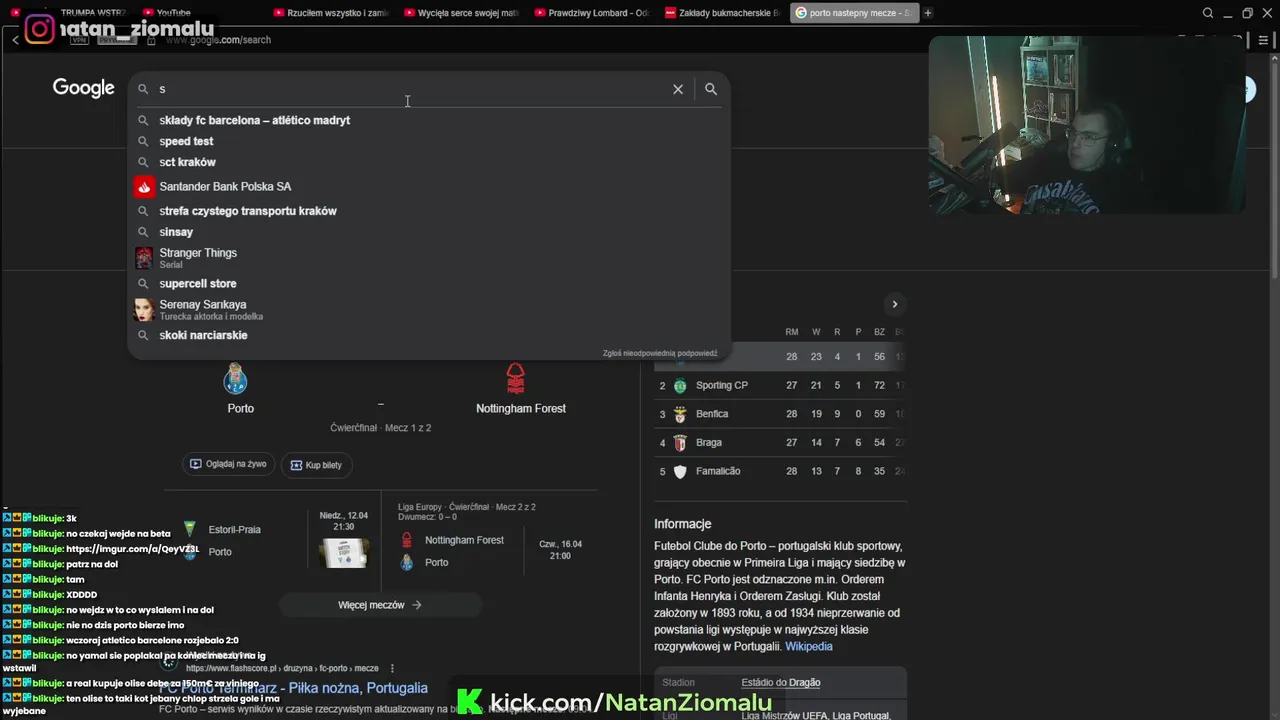Open the Estoril-Praia vs Porto match row
The width and height of the screenshot is (1280, 720).
272,540
